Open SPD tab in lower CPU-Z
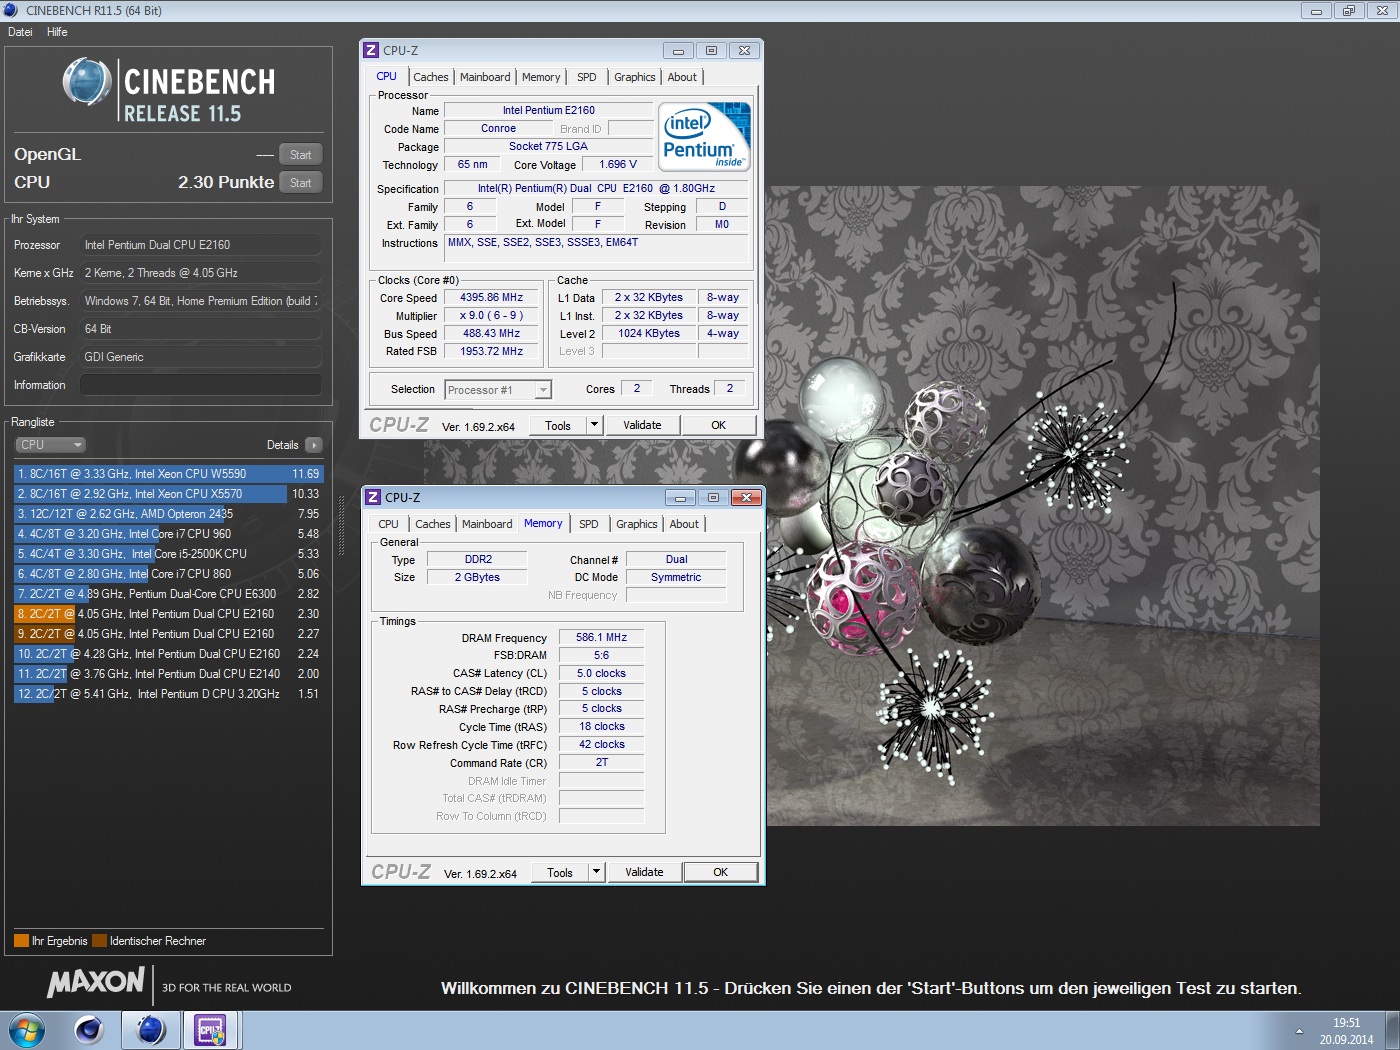Screen dimensions: 1400x1050 [589, 524]
